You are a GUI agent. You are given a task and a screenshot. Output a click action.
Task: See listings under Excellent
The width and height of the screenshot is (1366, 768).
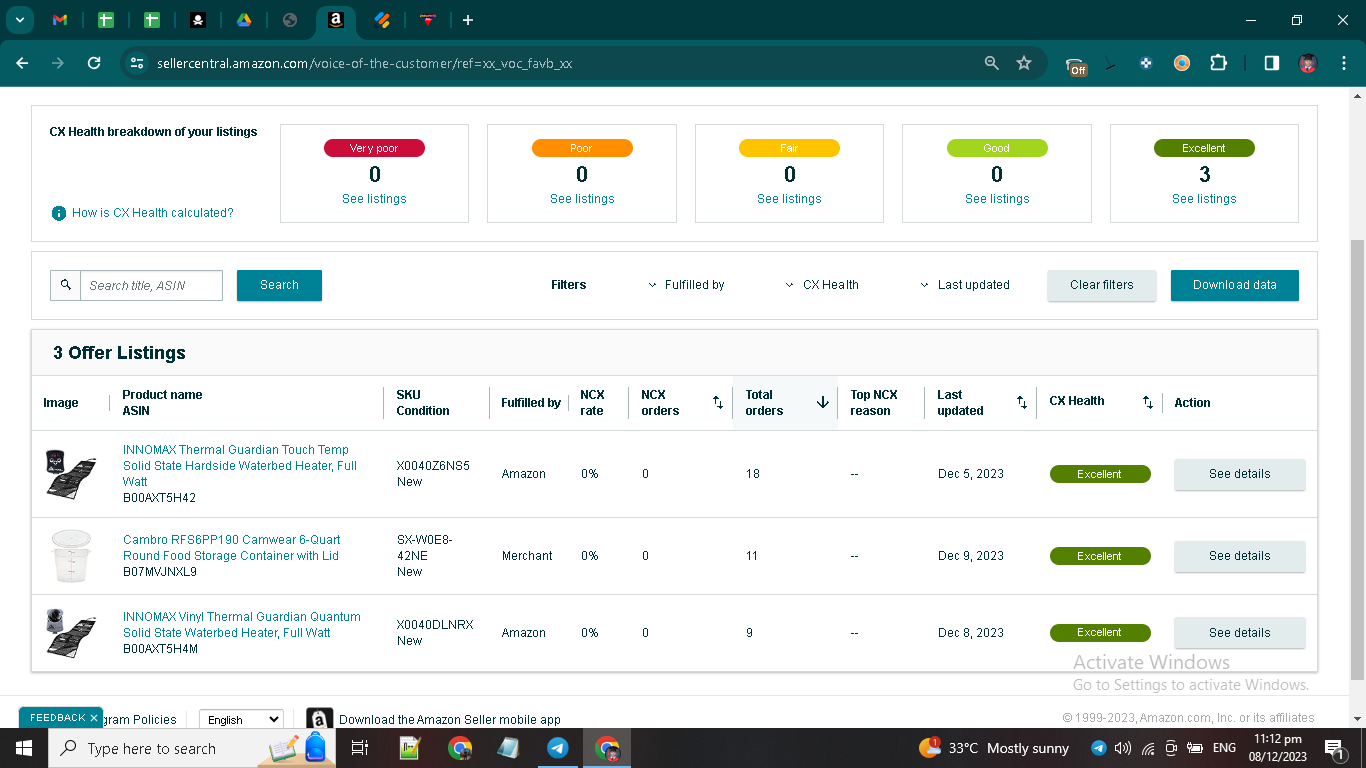click(x=1204, y=199)
